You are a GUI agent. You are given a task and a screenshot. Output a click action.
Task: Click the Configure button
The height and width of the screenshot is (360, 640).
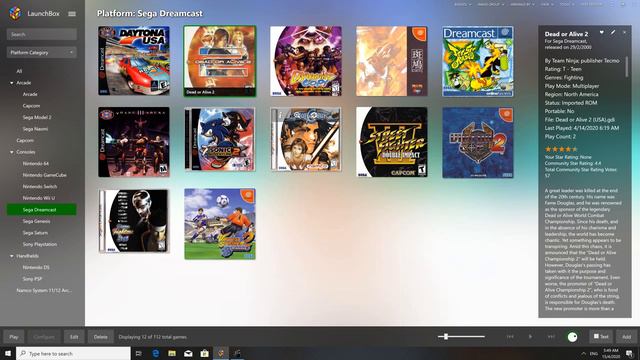44,337
